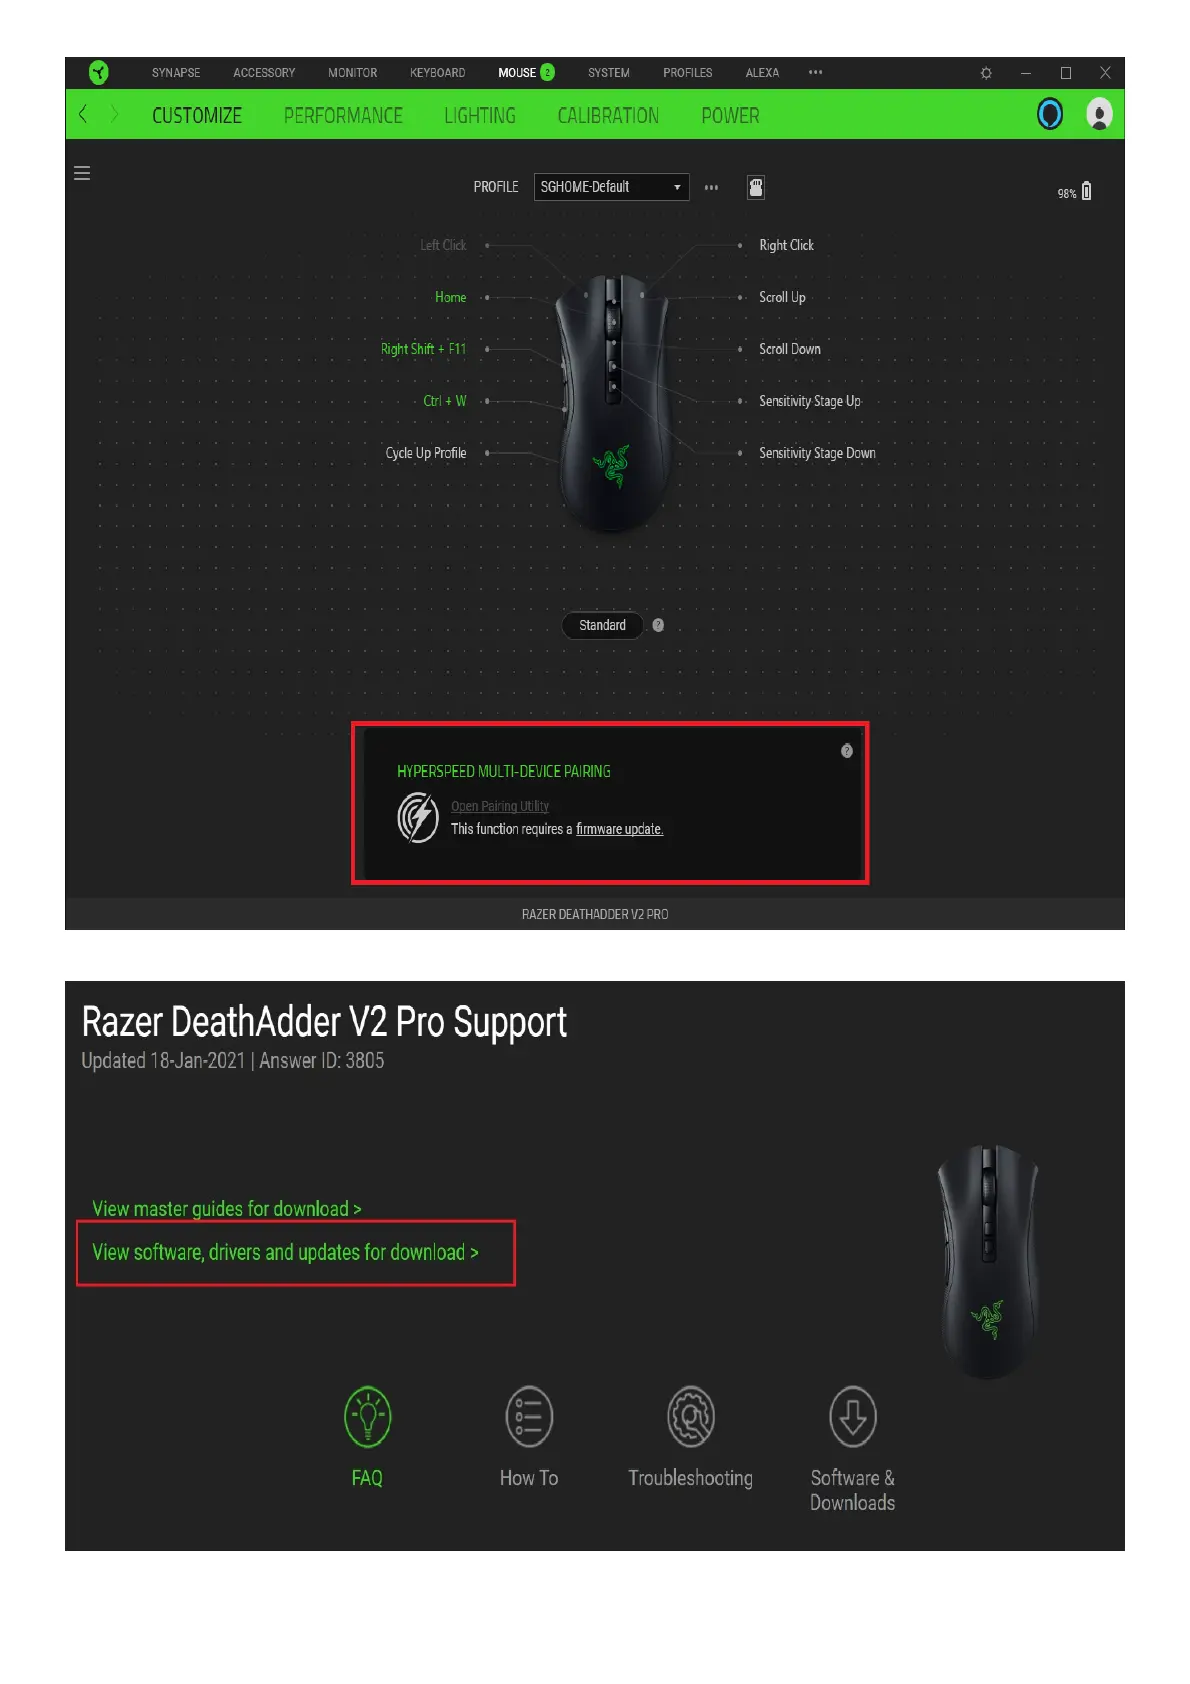This screenshot has height=1684, width=1190.
Task: Click the on-board memory profile icon
Action: (x=756, y=187)
